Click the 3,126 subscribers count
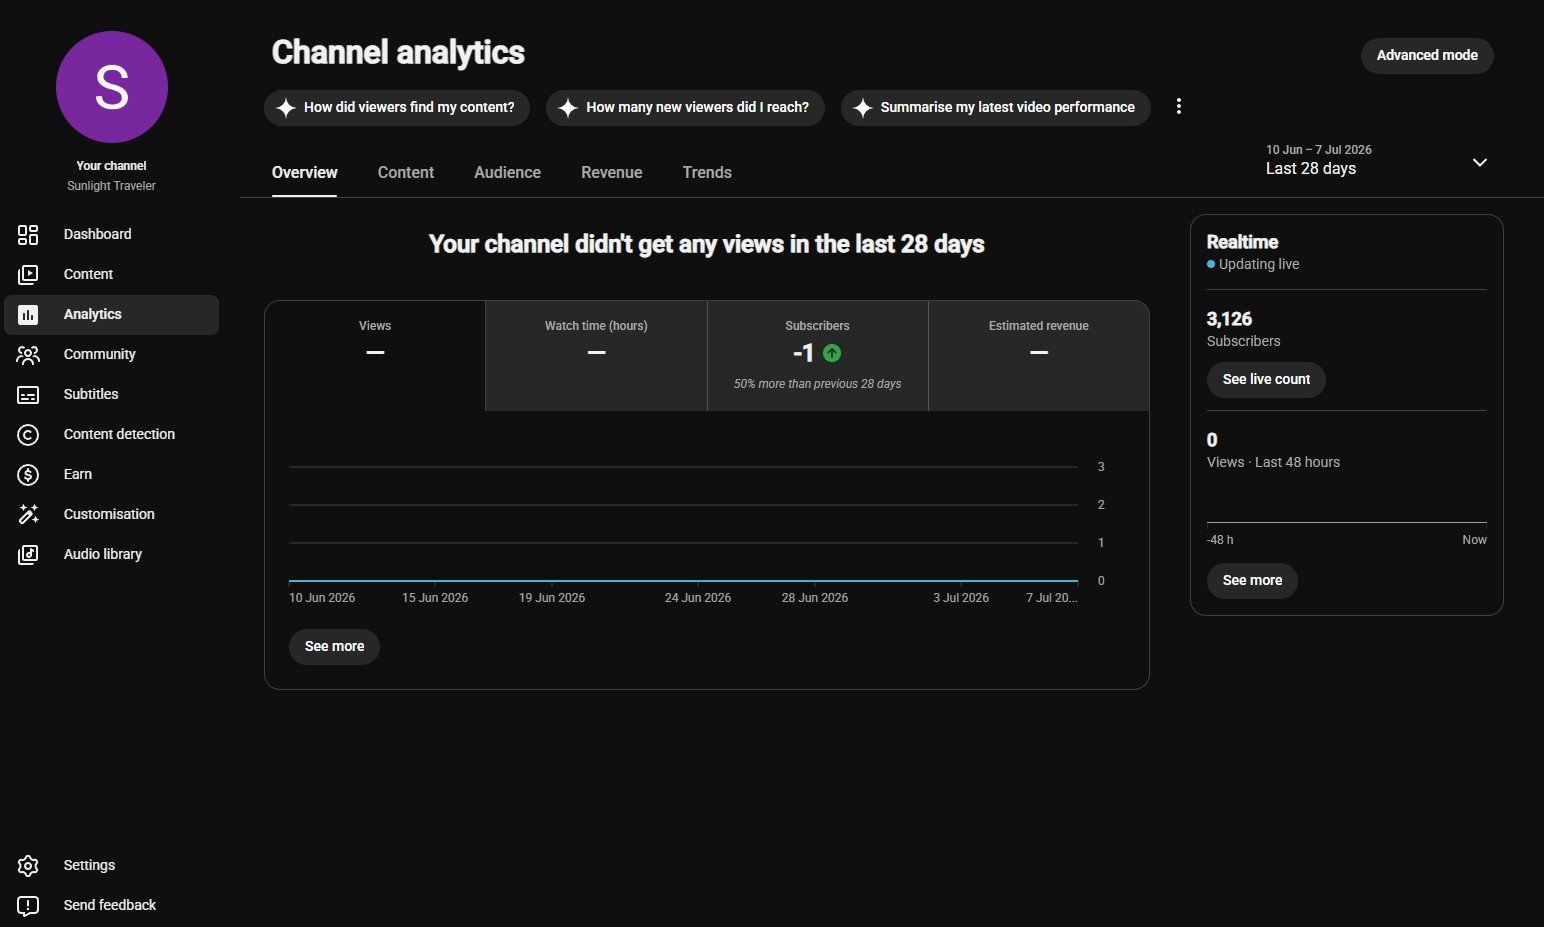This screenshot has width=1544, height=927. coord(1229,319)
